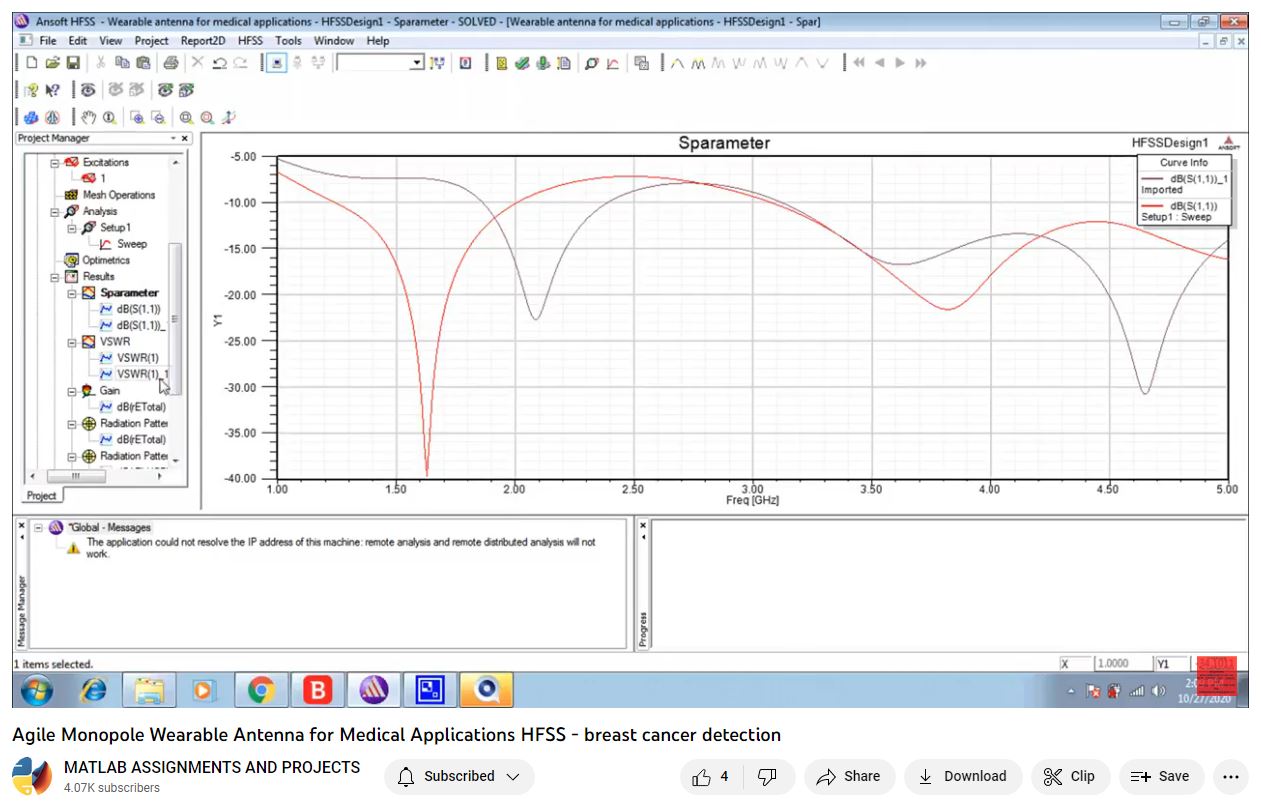Collapse the Sparameter tree node
Screen dimensions: 1261x811
click(72, 293)
